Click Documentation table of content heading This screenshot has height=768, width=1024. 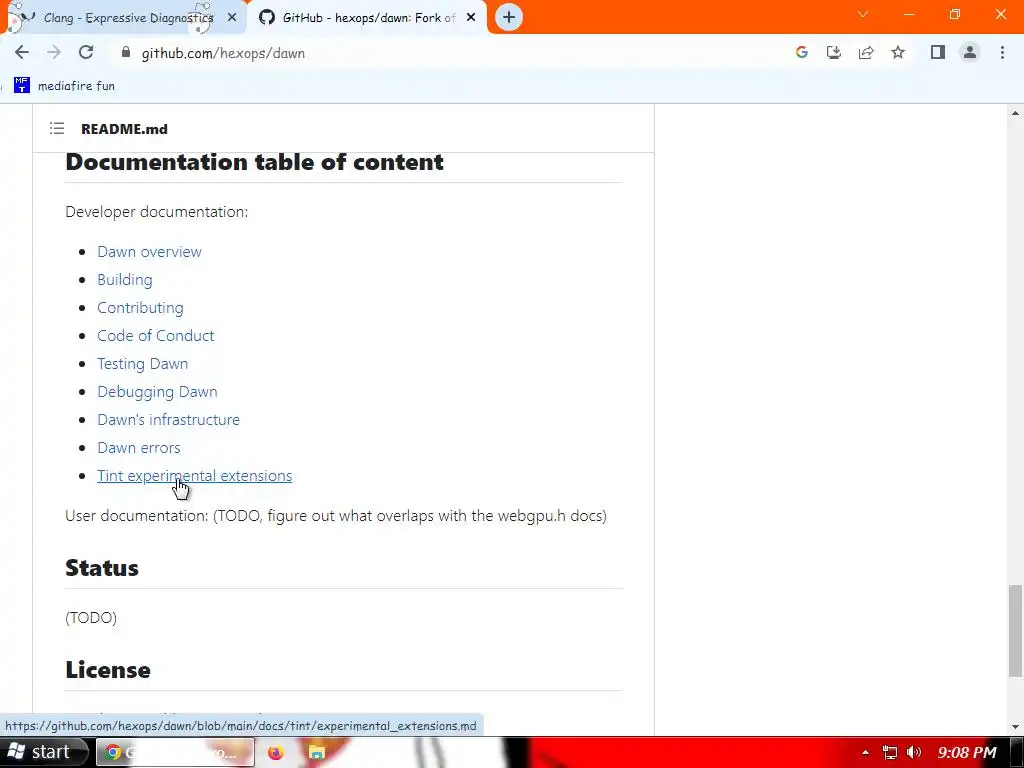[x=254, y=162]
